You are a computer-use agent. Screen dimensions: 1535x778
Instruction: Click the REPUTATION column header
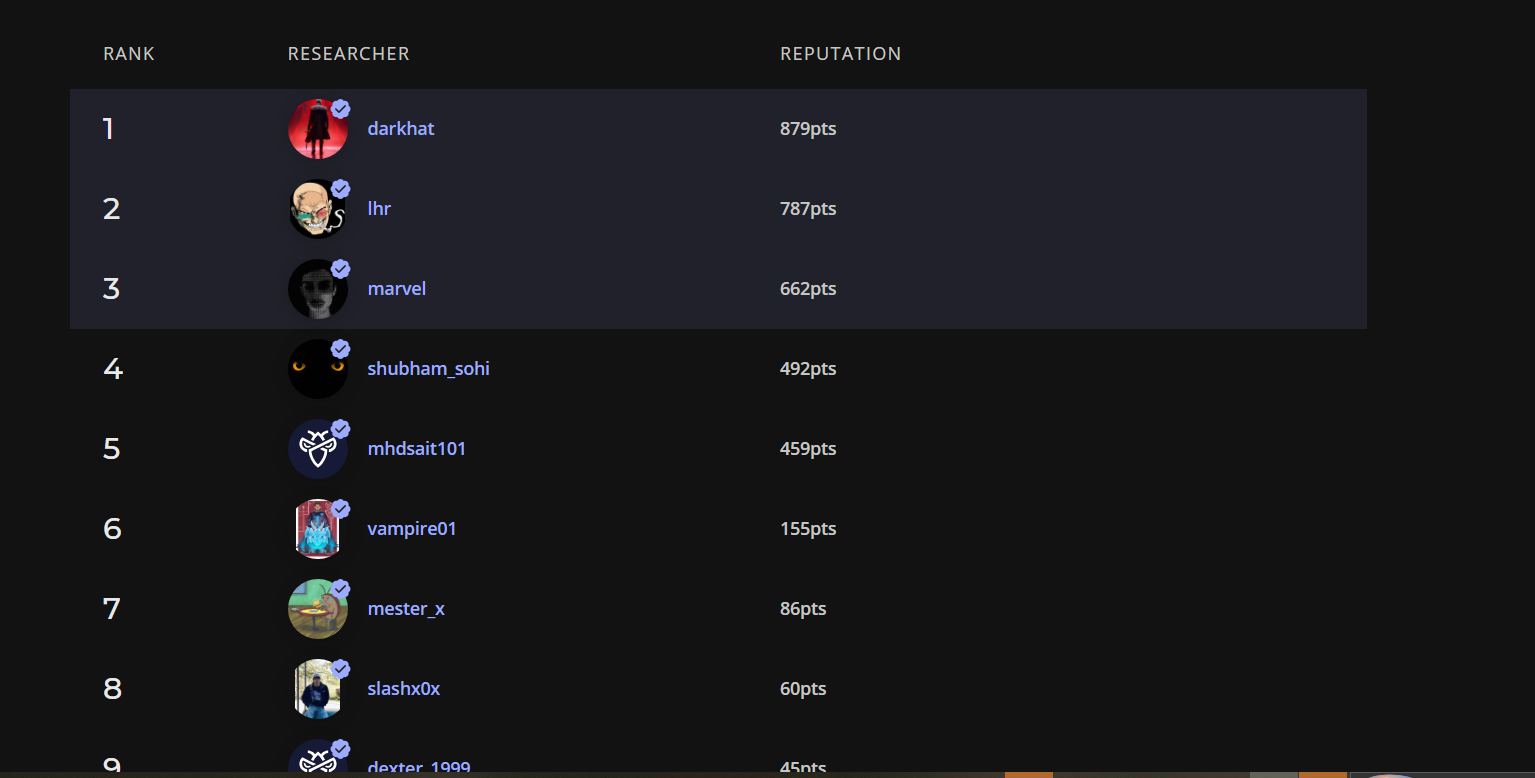[840, 54]
